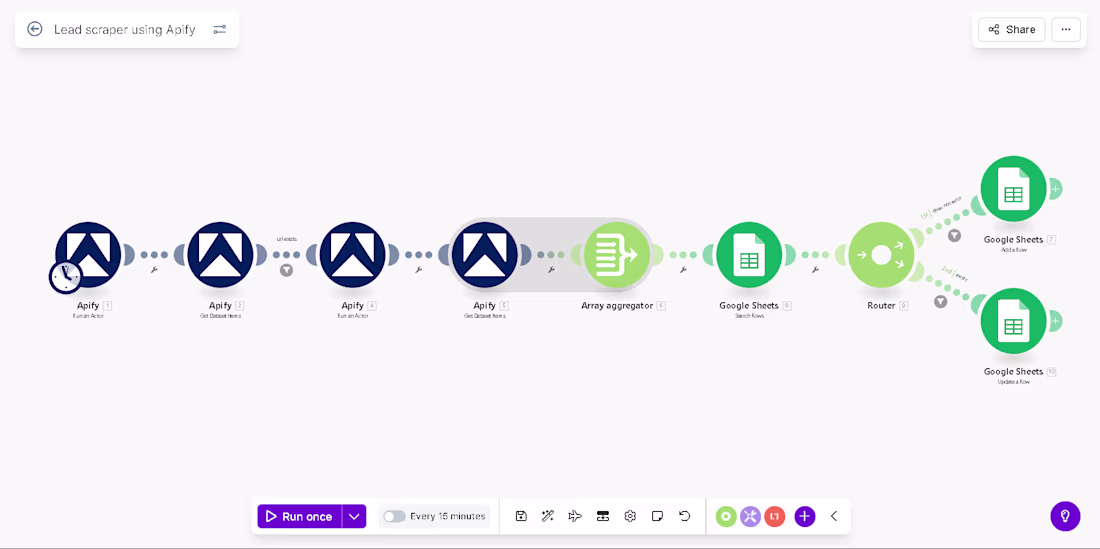Toggle the scheduling switch on
The width and height of the screenshot is (1100, 549).
point(394,516)
